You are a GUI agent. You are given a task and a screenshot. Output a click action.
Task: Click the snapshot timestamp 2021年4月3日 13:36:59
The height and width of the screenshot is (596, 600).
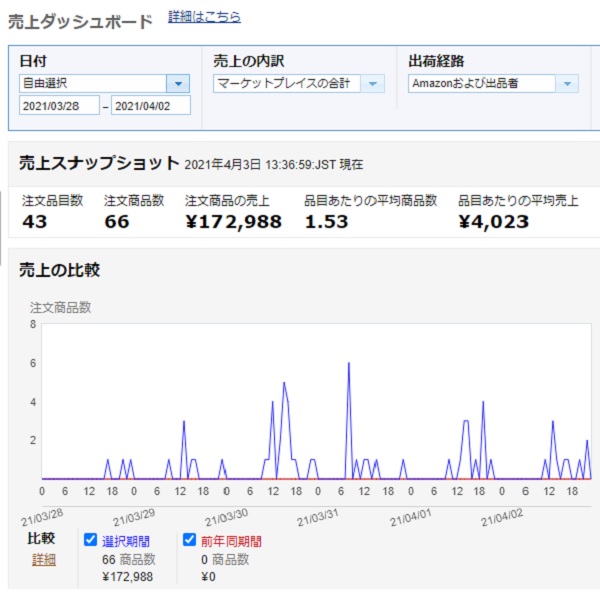point(261,164)
